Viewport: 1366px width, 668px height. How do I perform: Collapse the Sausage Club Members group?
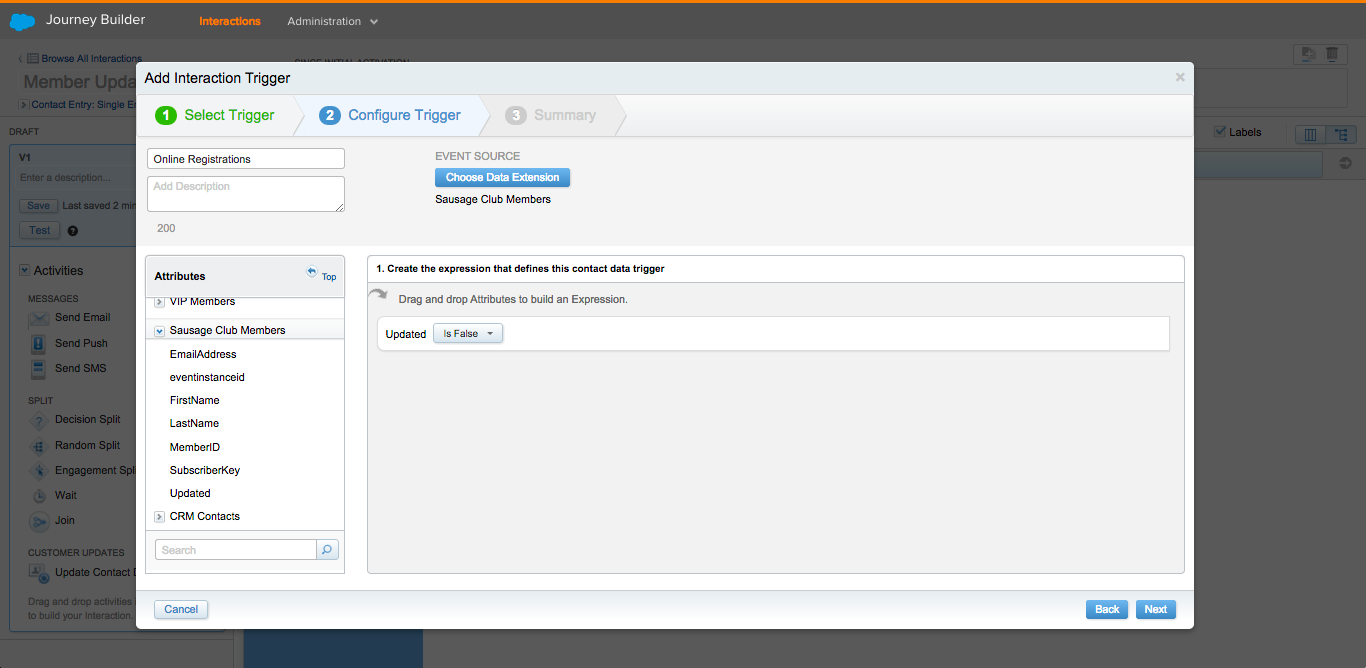point(160,331)
